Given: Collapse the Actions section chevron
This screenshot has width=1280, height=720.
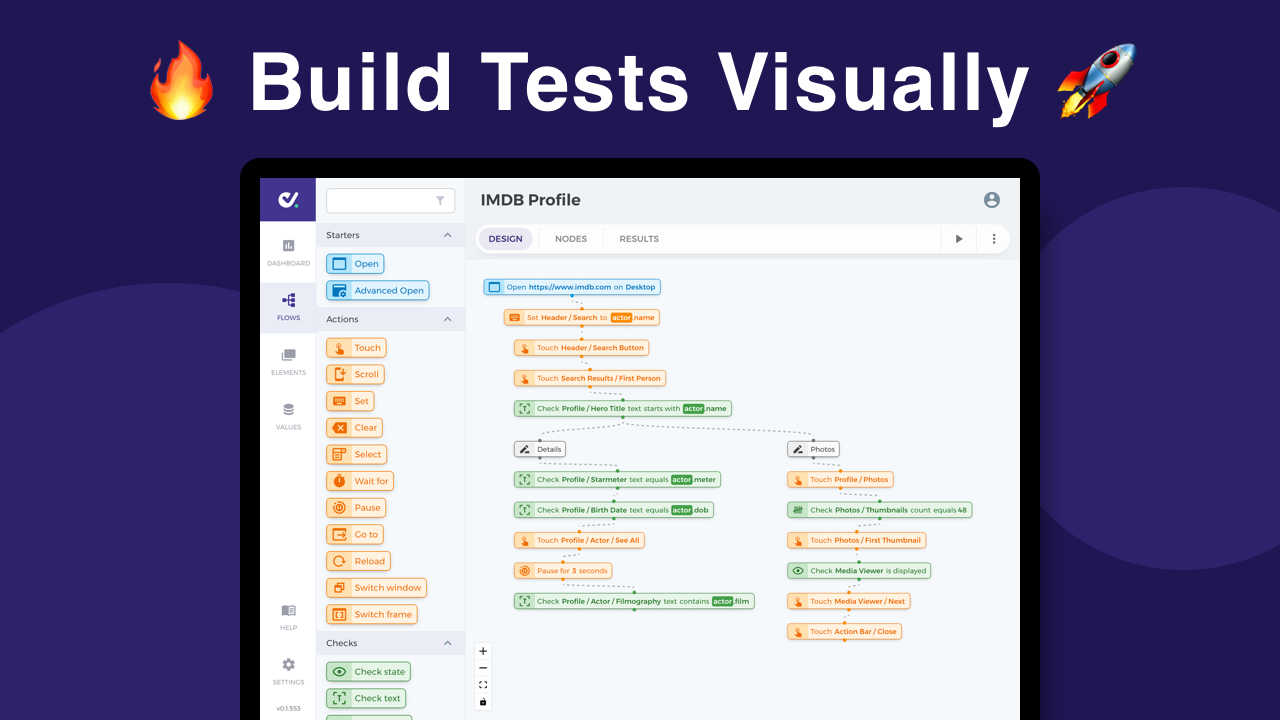Looking at the screenshot, I should (447, 319).
